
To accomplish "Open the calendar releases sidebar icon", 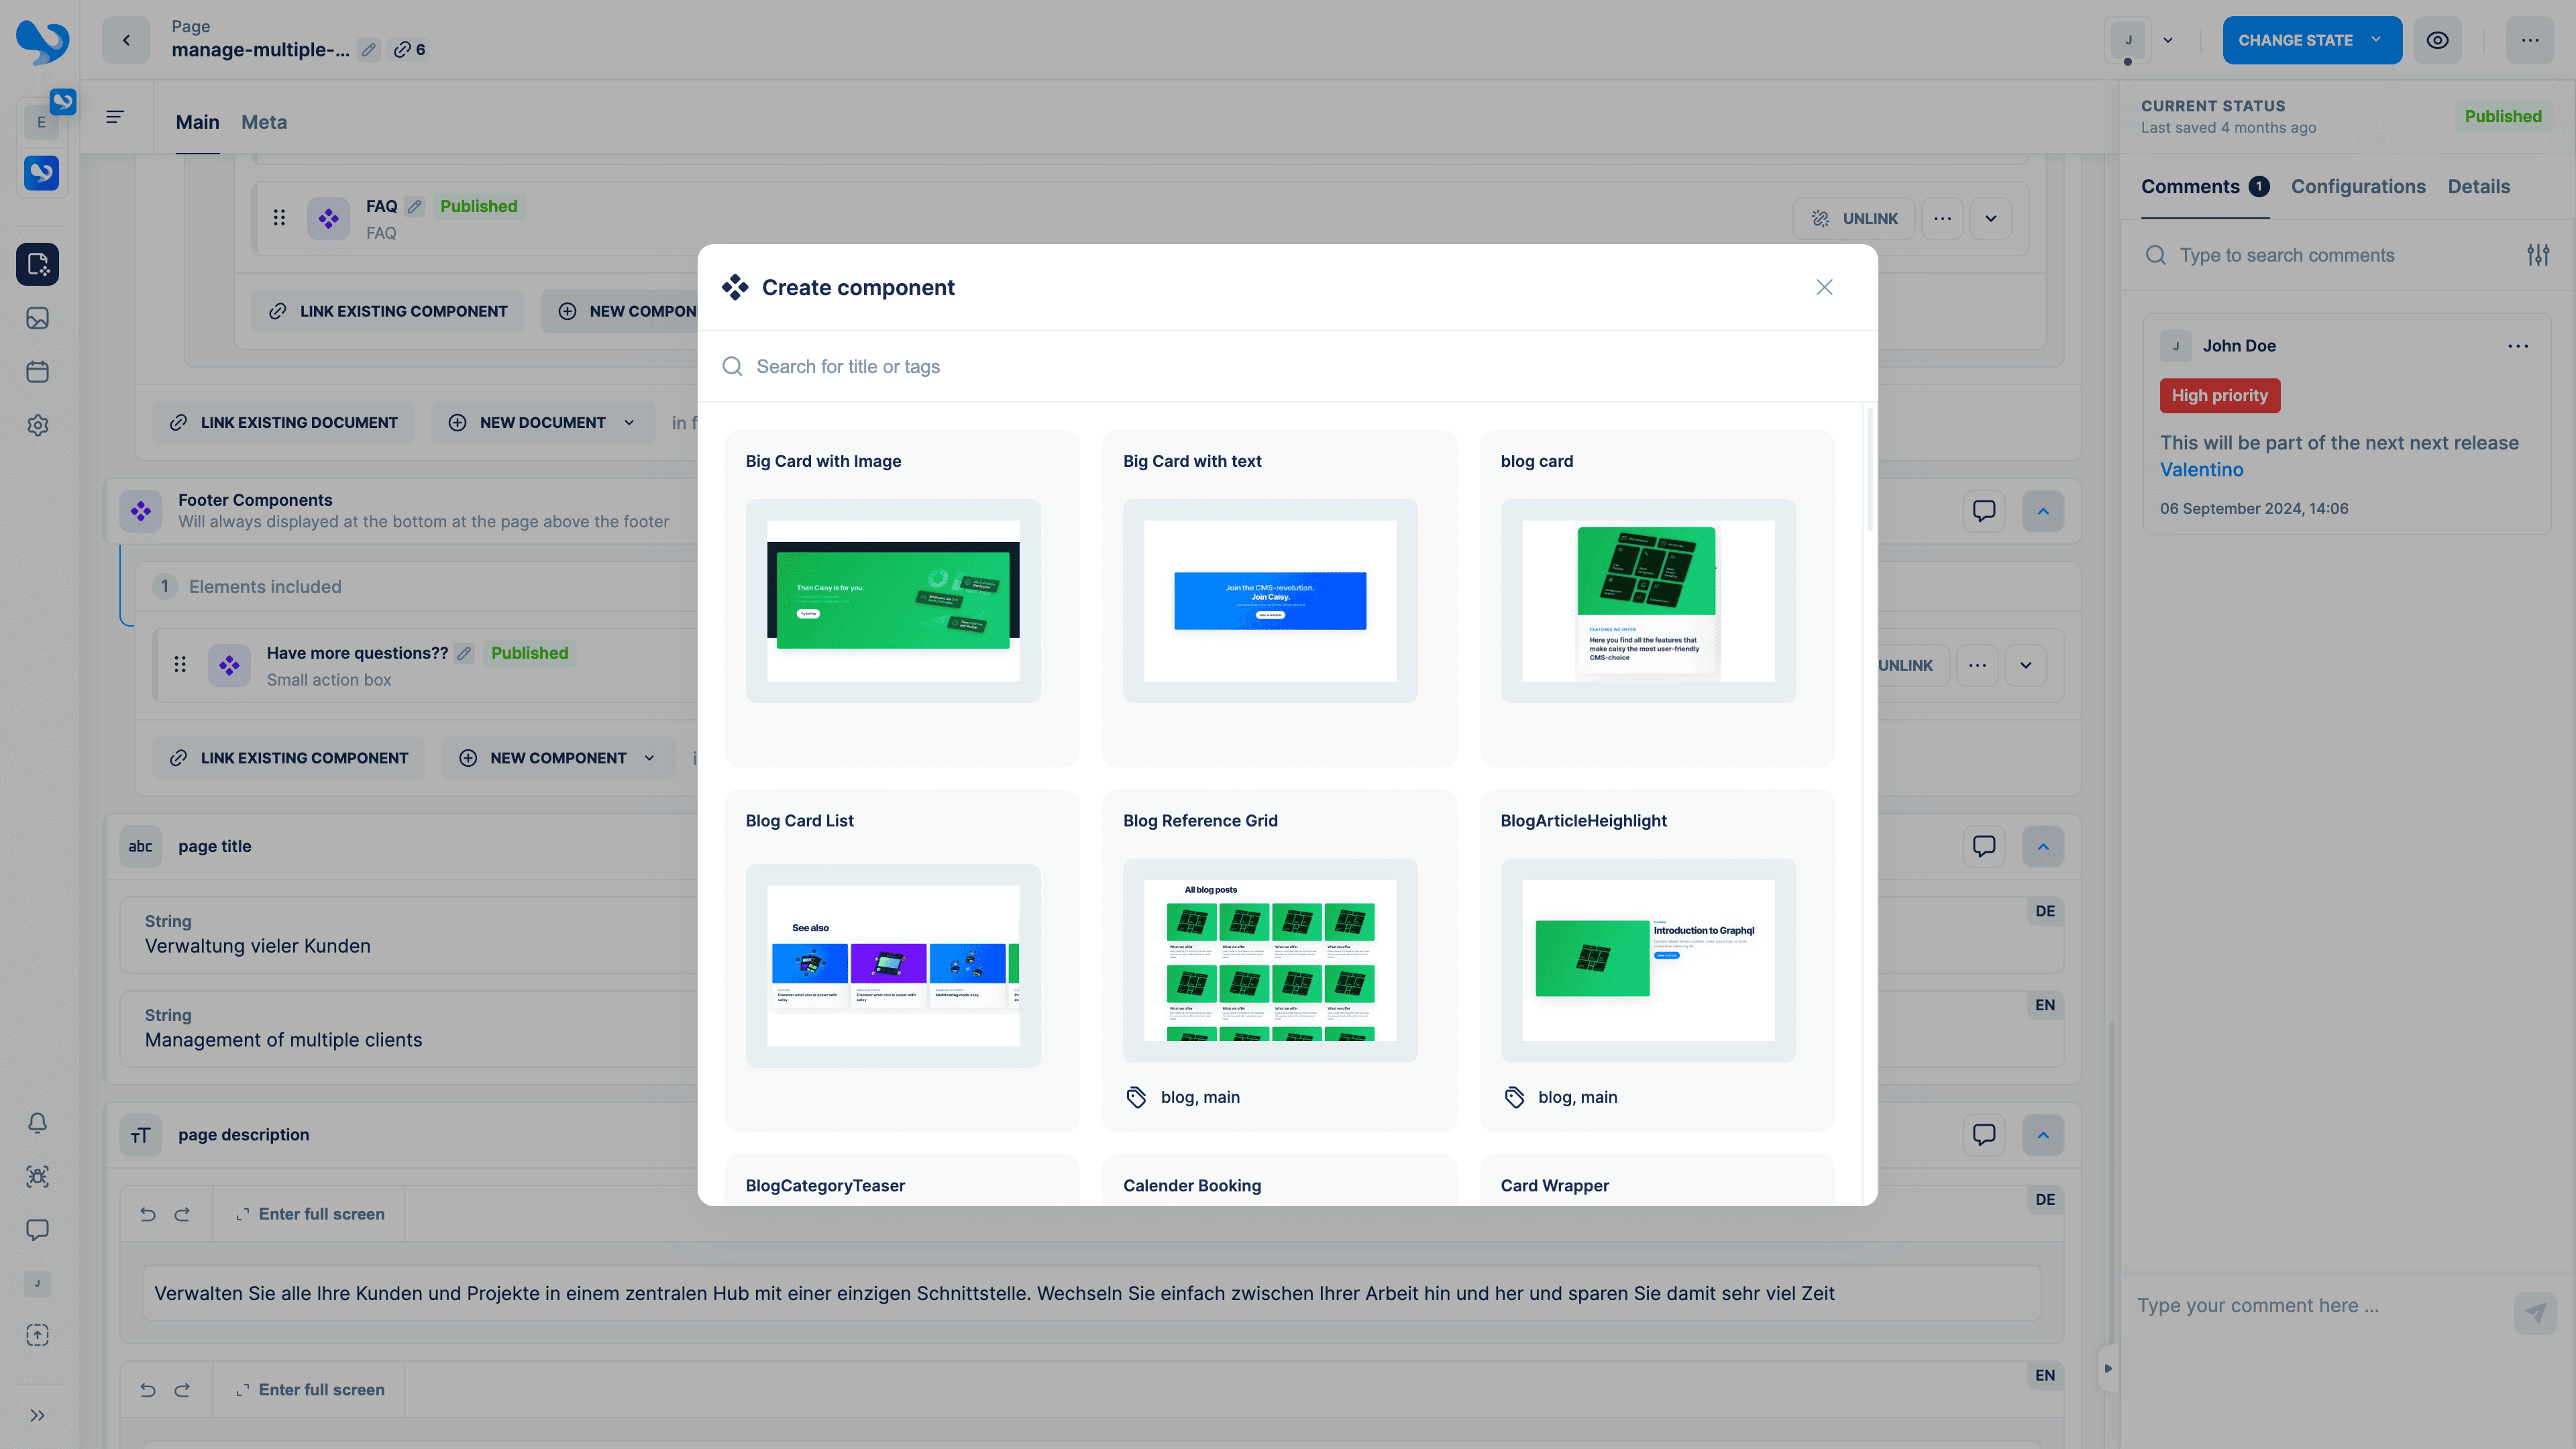I will pos(38,372).
